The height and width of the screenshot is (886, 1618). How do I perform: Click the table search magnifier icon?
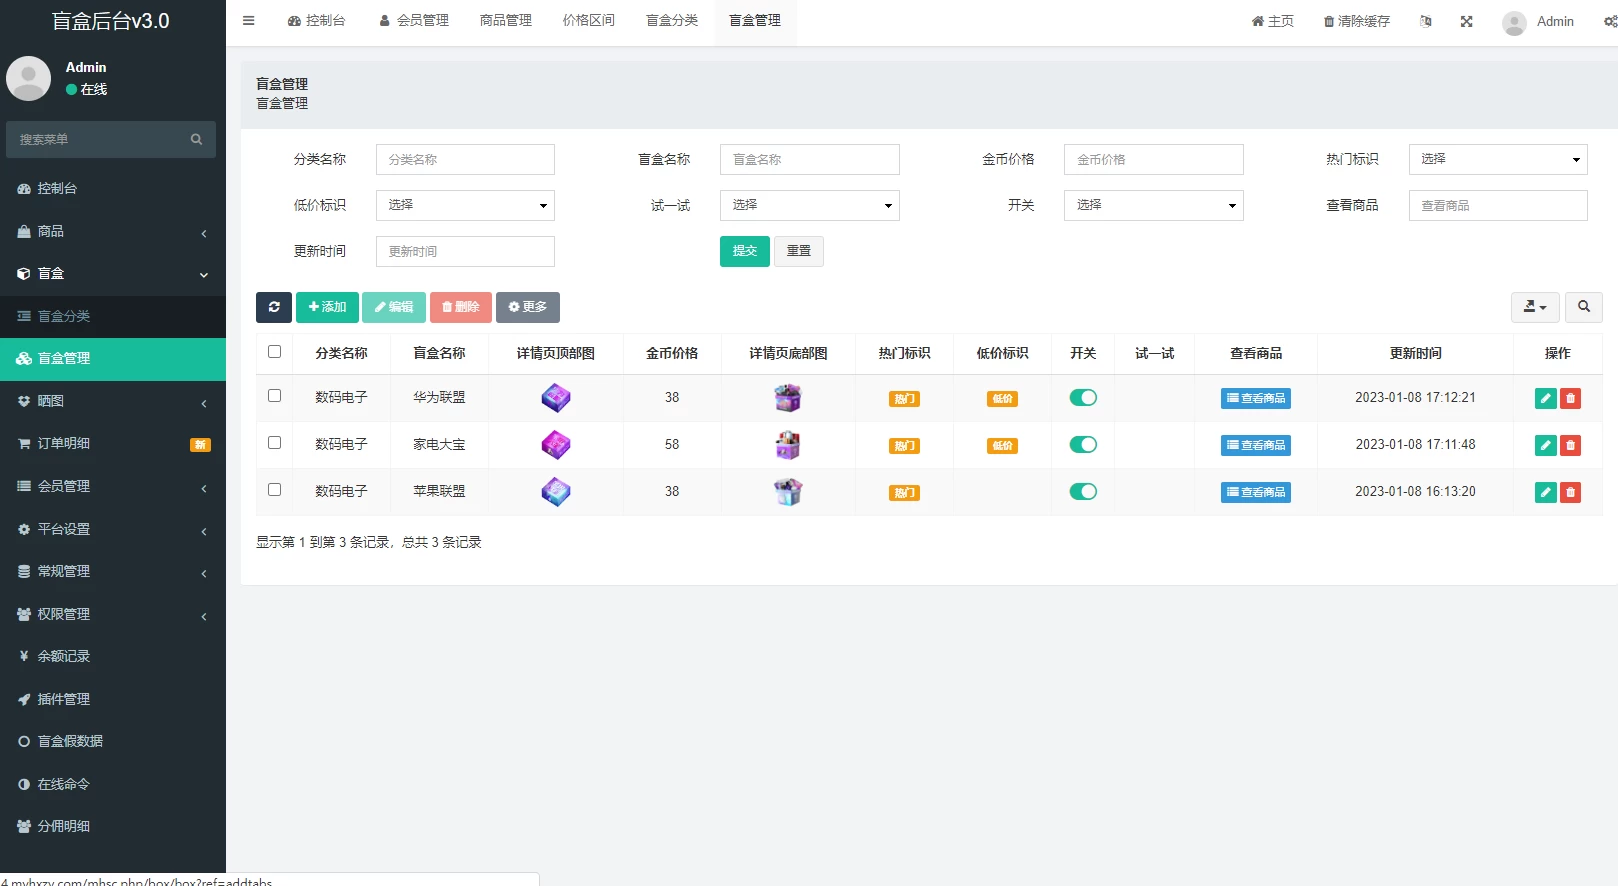coord(1584,307)
